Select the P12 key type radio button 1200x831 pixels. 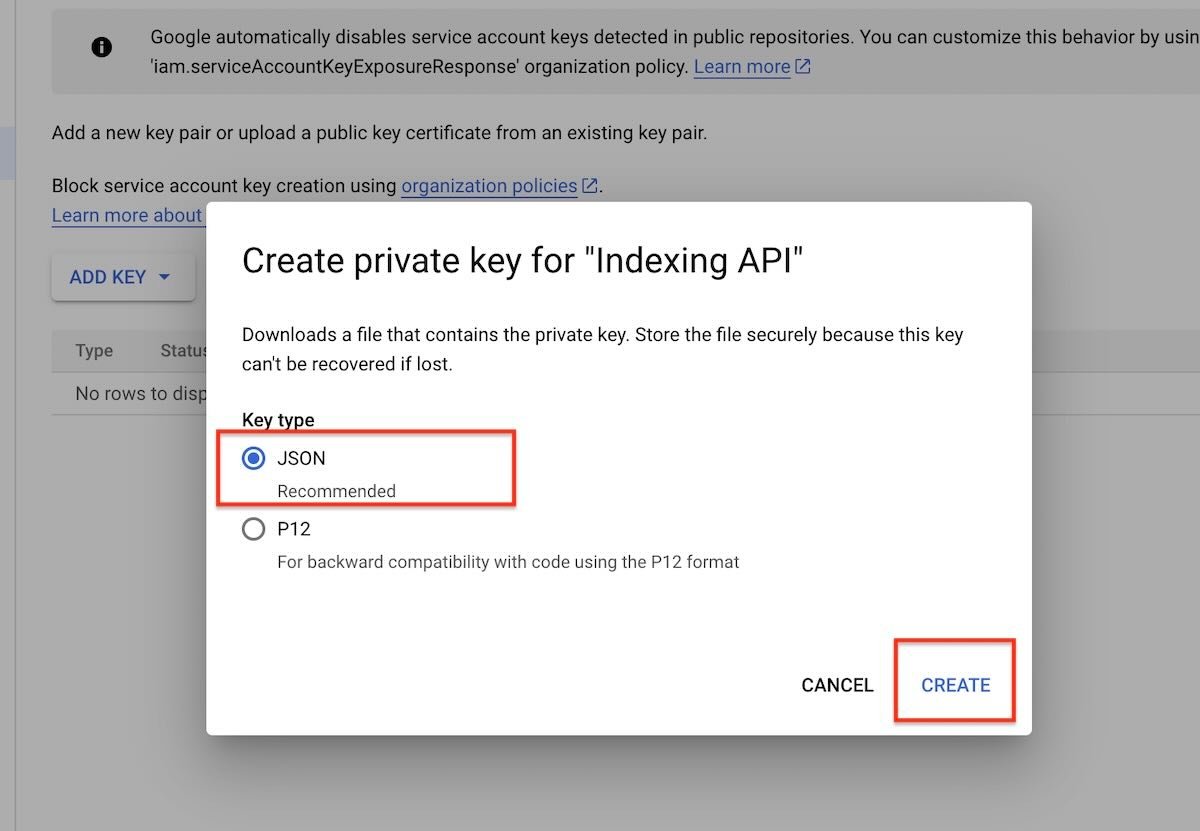tap(254, 530)
